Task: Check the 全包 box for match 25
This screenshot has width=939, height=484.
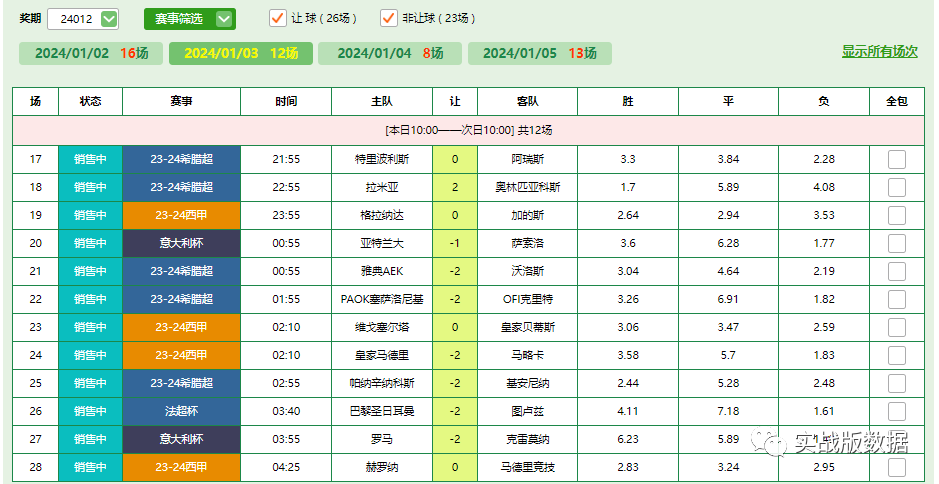Action: click(x=896, y=383)
